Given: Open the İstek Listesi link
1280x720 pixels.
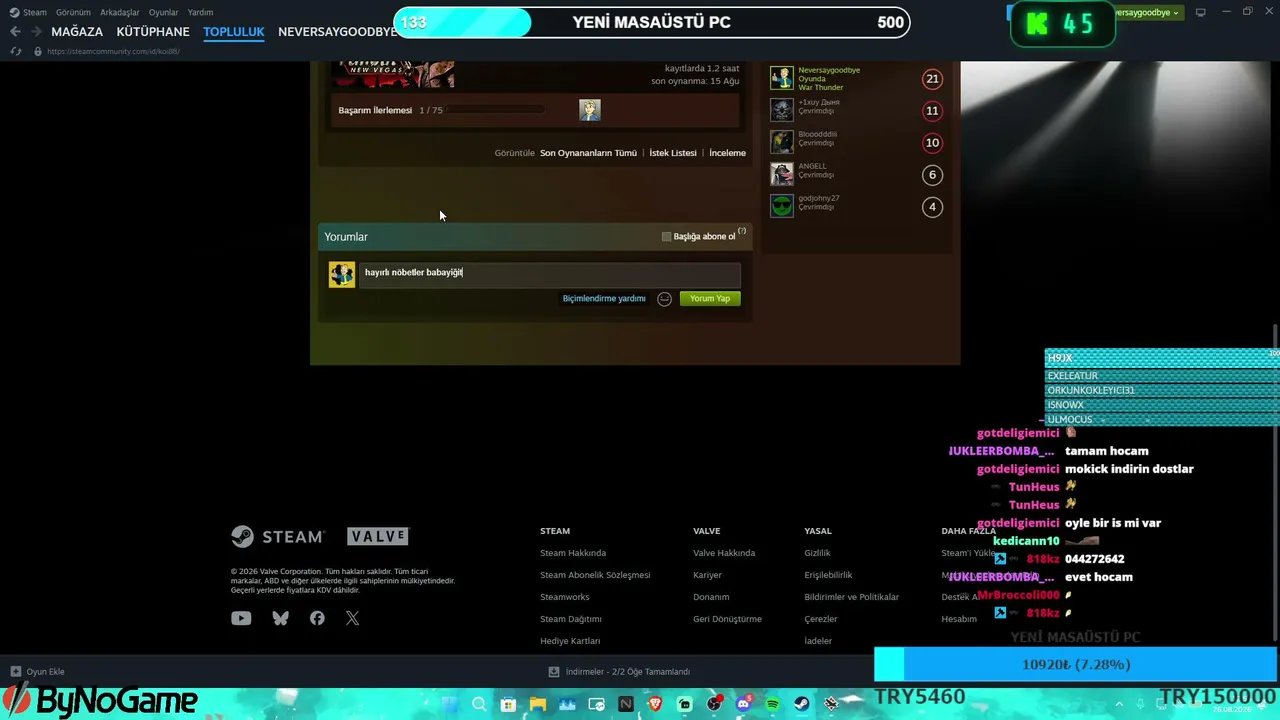Looking at the screenshot, I should point(673,153).
